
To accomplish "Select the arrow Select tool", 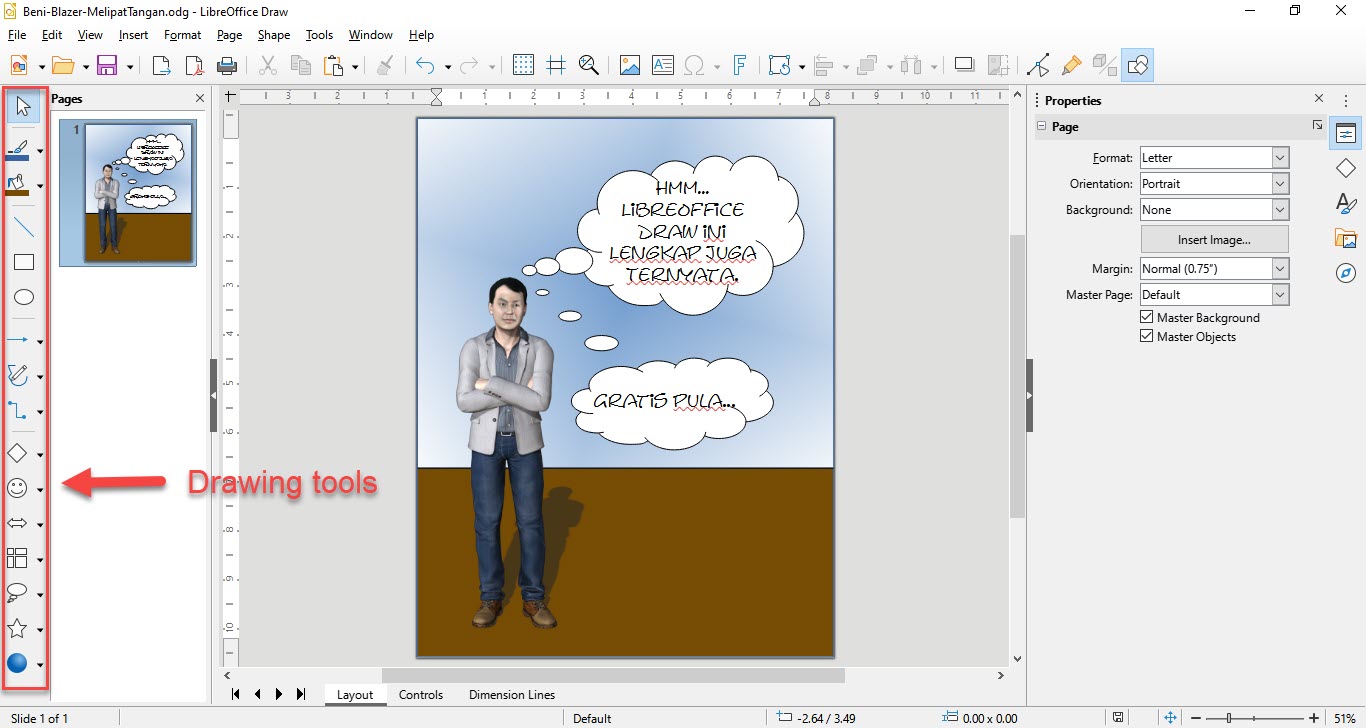I will pyautogui.click(x=24, y=107).
